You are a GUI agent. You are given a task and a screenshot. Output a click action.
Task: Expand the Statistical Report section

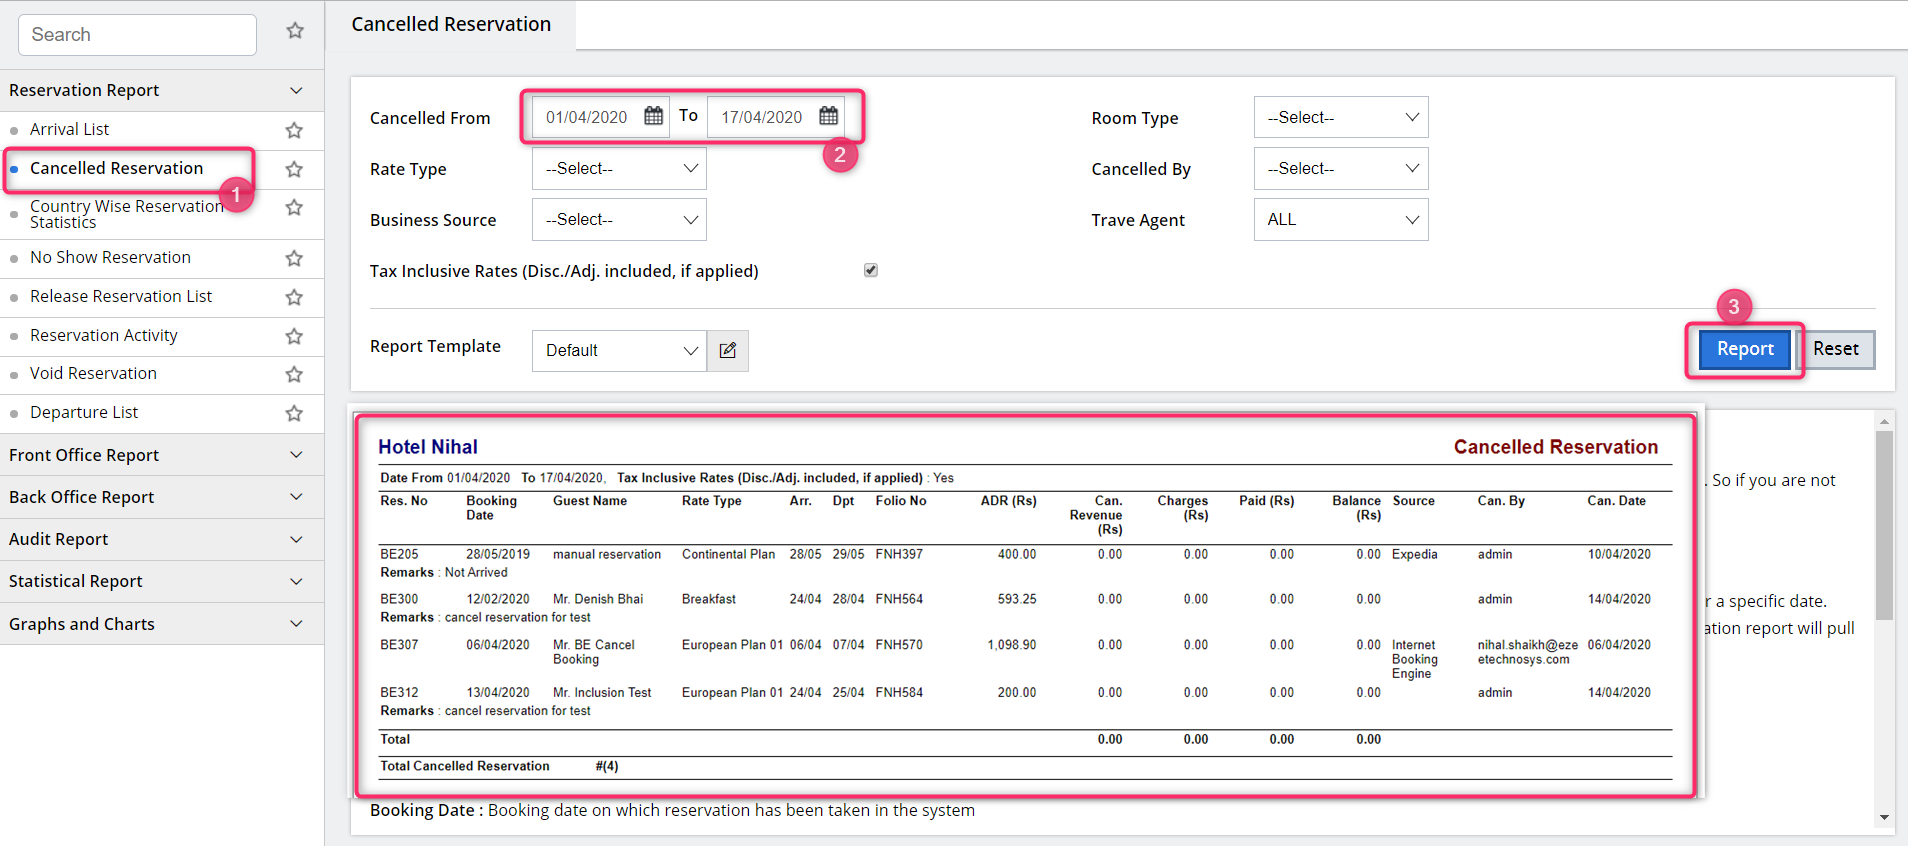(162, 581)
